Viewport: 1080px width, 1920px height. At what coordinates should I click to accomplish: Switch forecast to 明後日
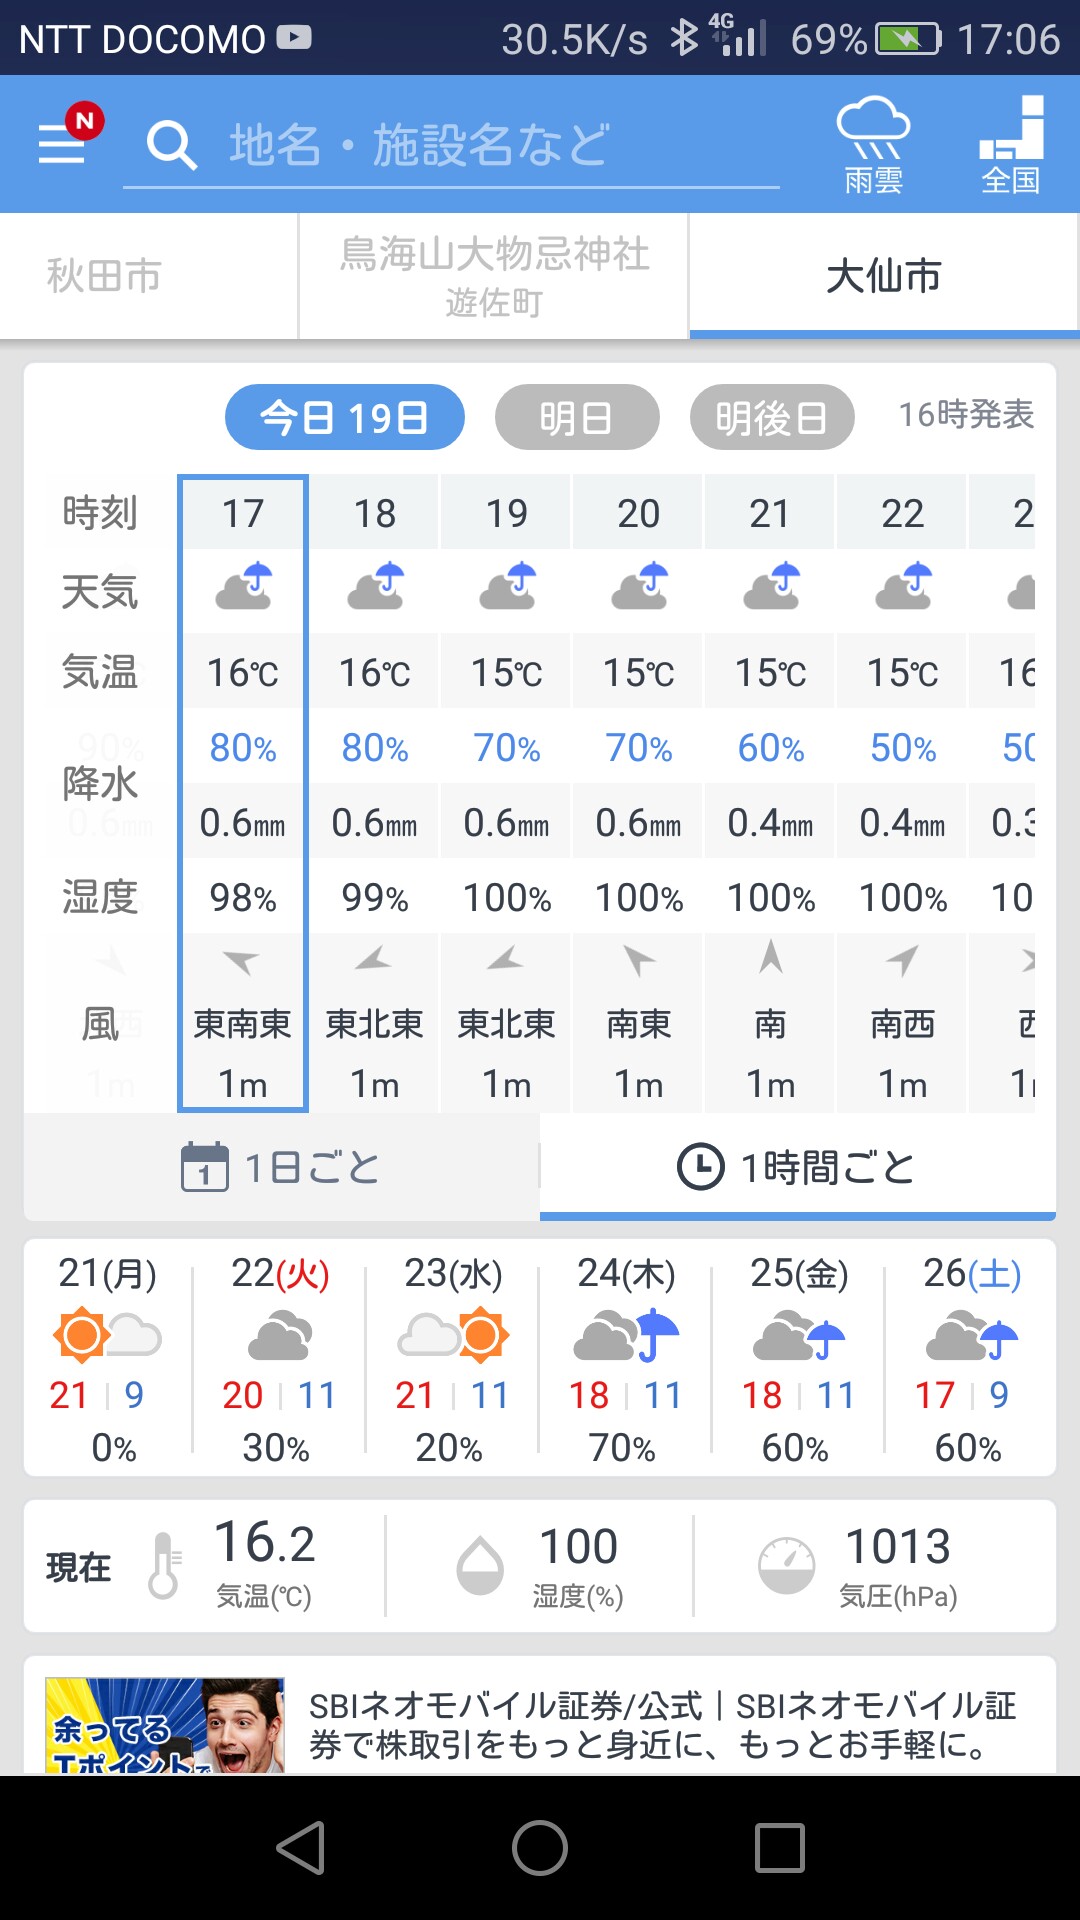[771, 417]
